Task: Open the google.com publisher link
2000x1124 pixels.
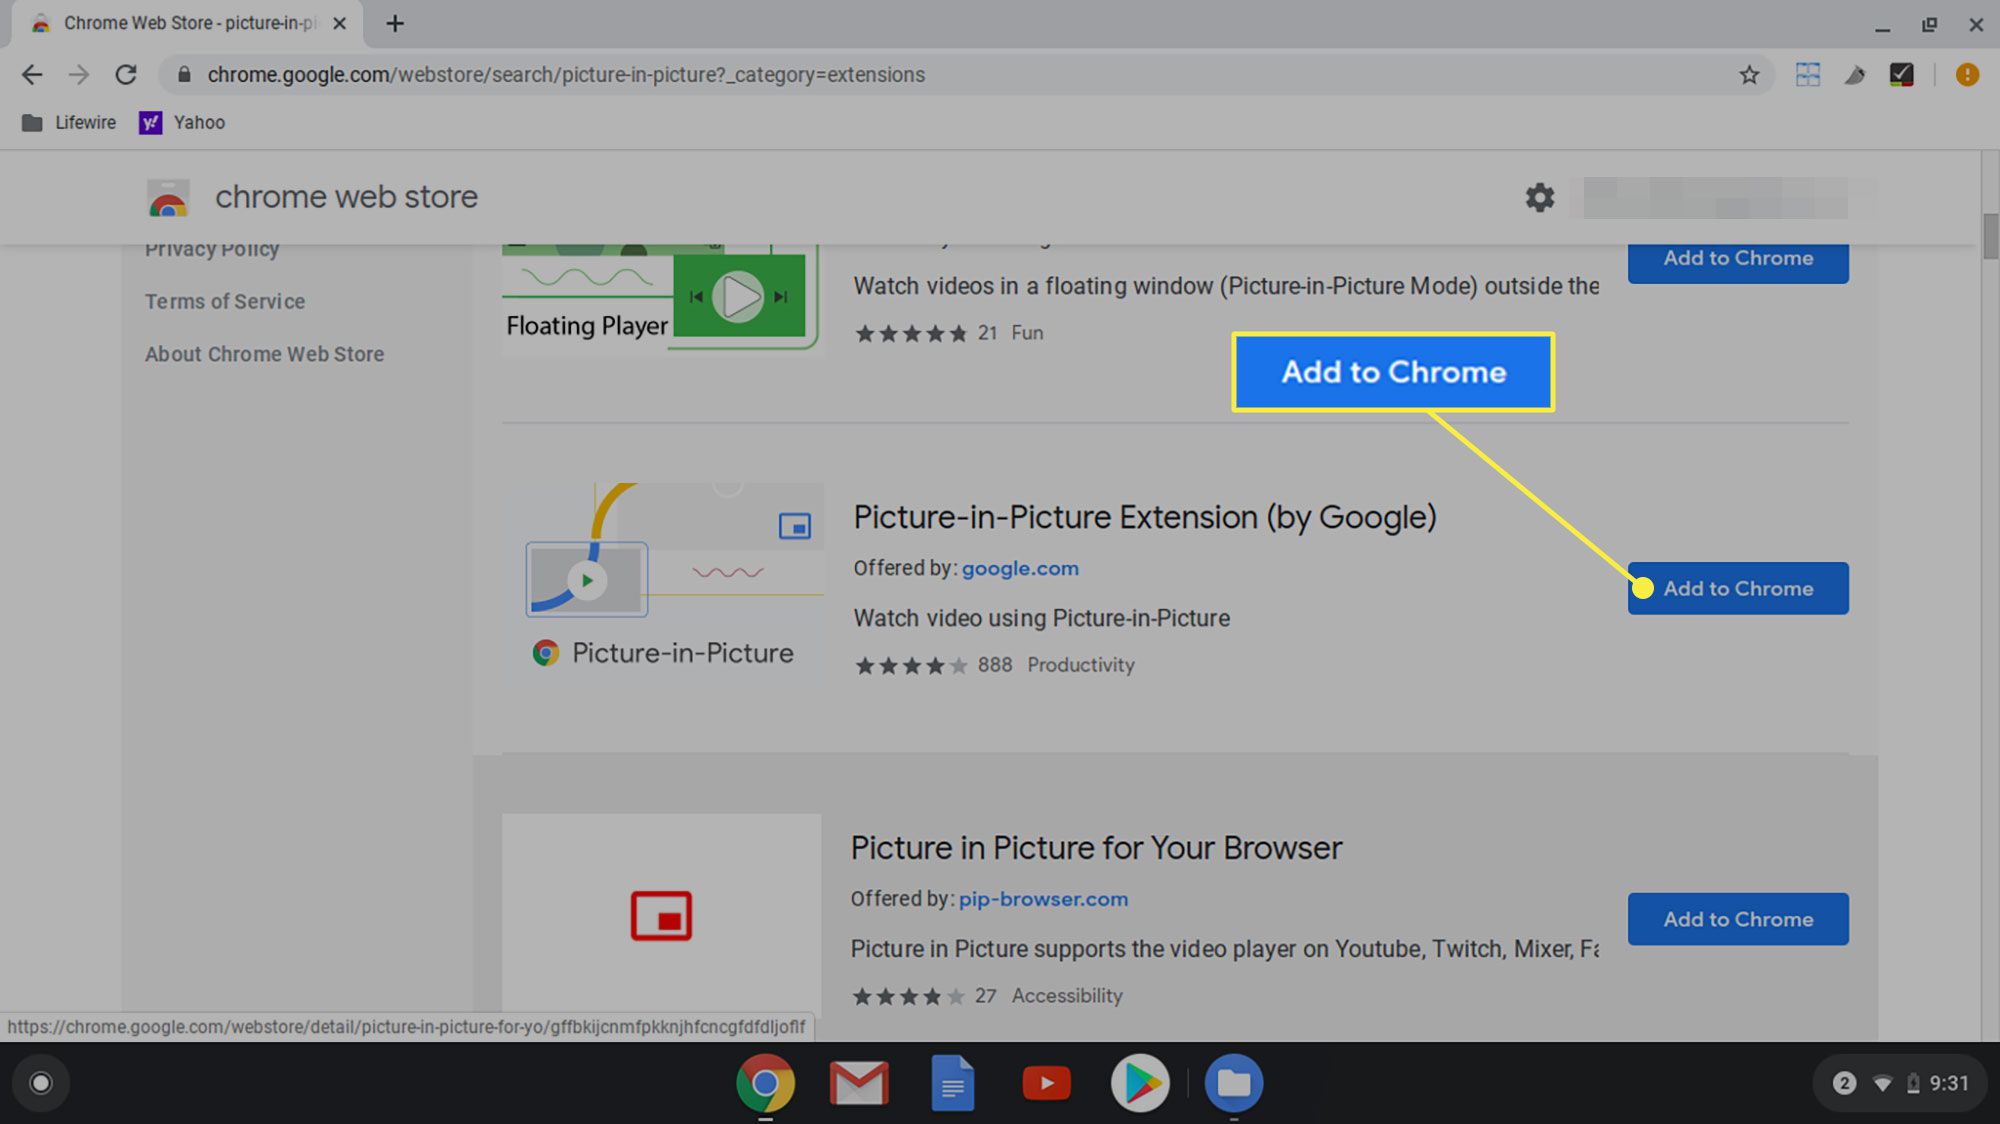Action: click(x=1020, y=569)
